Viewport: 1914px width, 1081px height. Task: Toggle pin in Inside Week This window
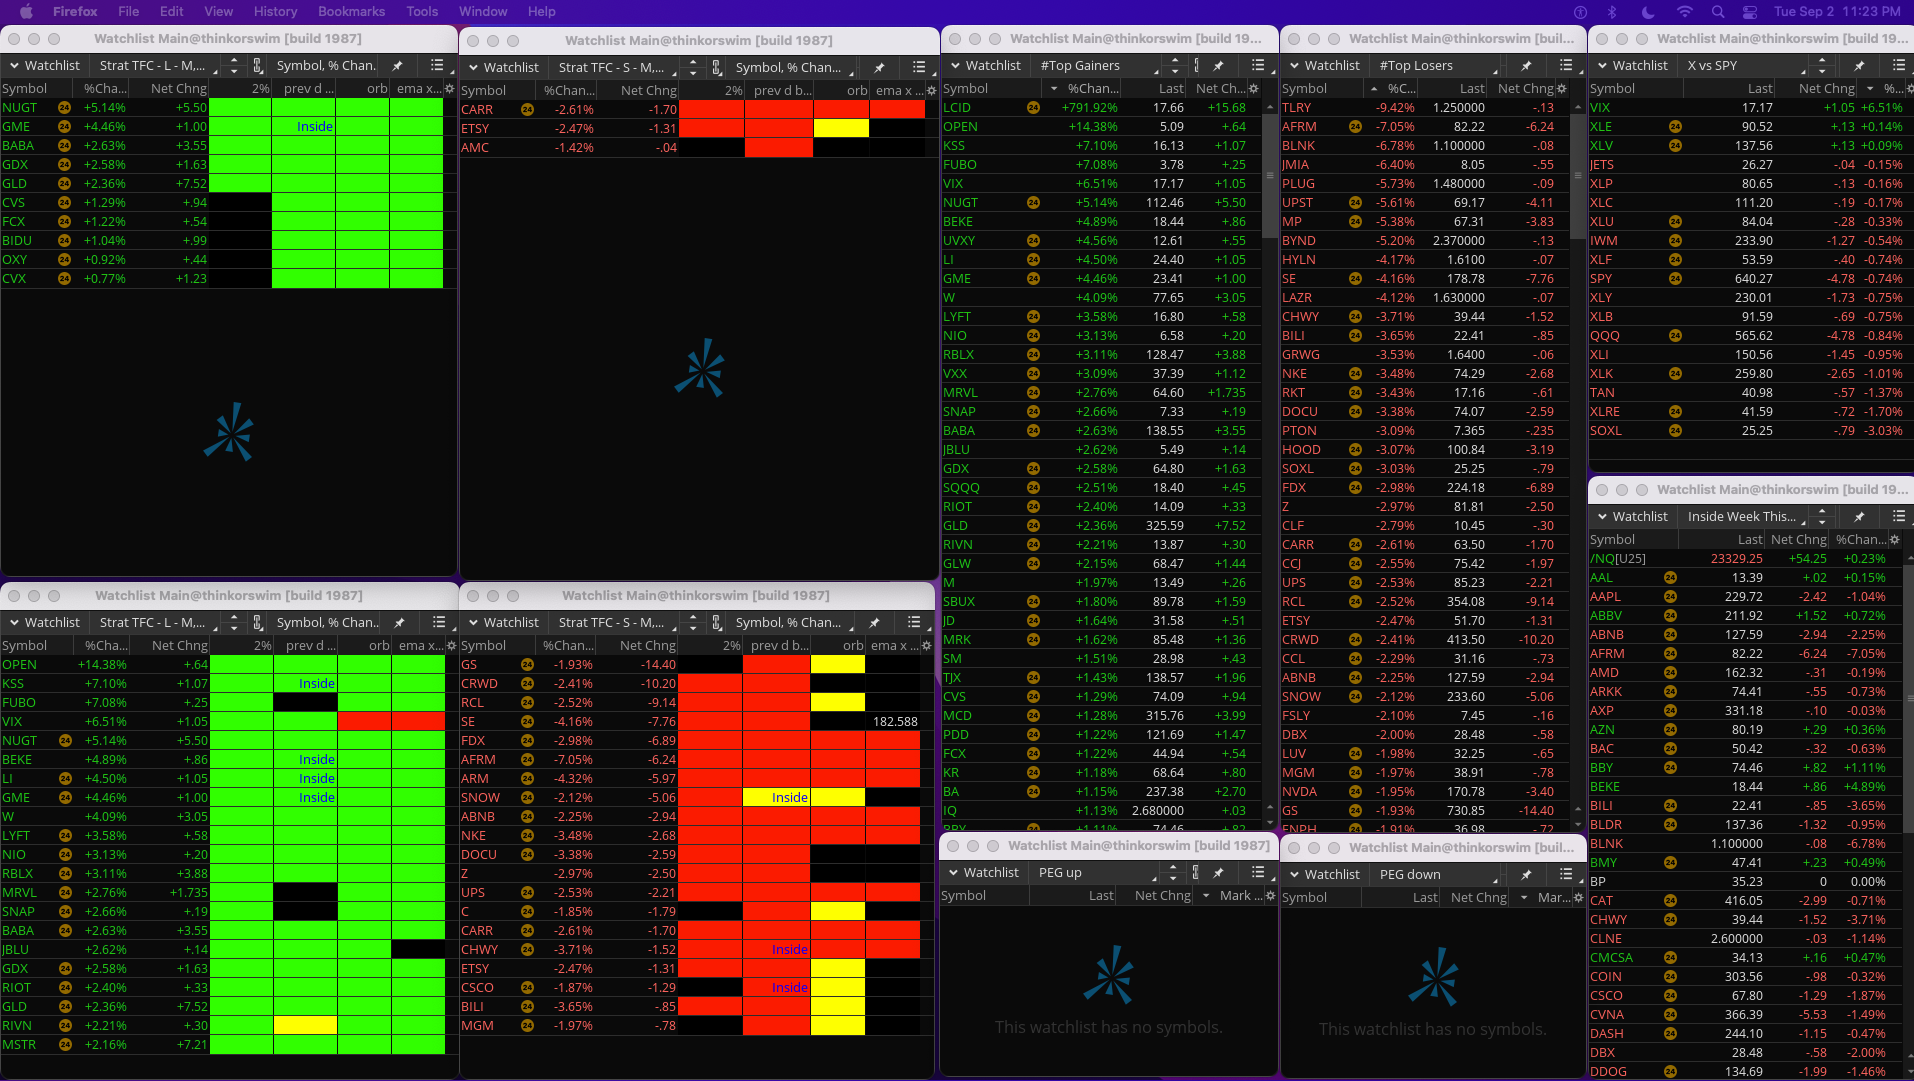click(x=1859, y=516)
